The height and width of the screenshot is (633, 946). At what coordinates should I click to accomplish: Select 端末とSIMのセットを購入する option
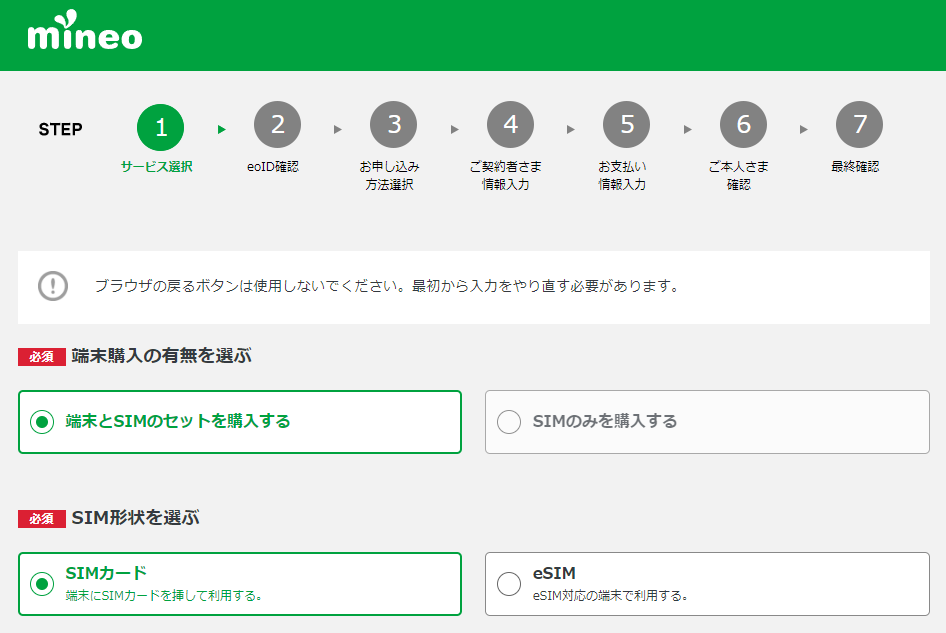point(240,421)
